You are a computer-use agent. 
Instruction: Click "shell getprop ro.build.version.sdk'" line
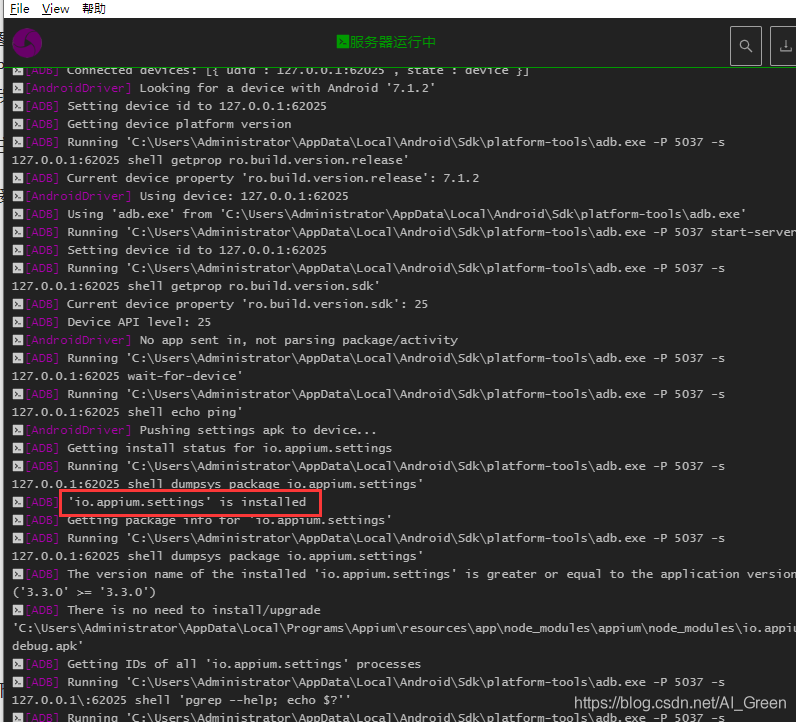tap(254, 286)
